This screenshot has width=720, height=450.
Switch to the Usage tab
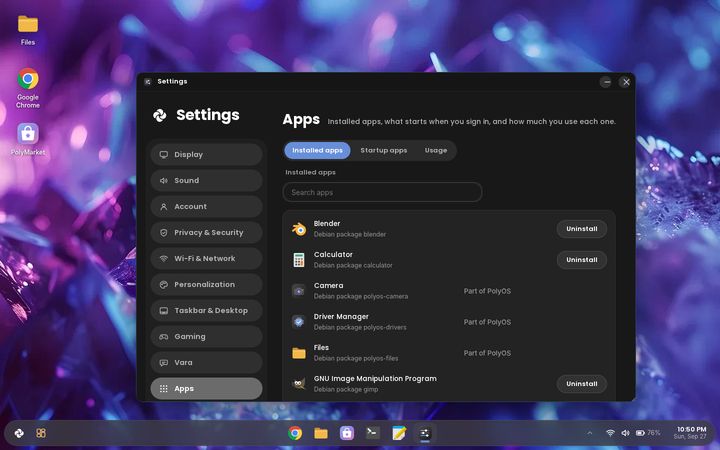click(x=436, y=151)
